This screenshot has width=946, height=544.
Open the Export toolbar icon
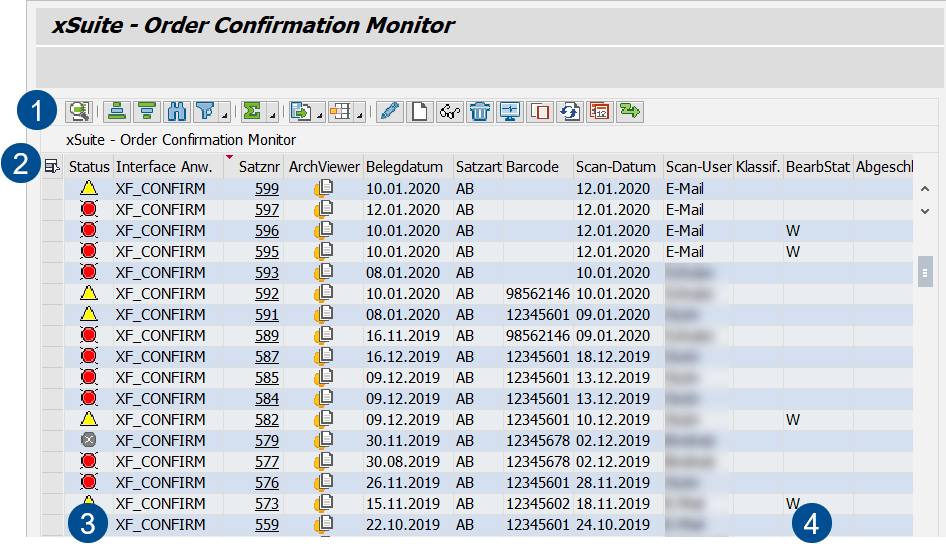pyautogui.click(x=300, y=112)
